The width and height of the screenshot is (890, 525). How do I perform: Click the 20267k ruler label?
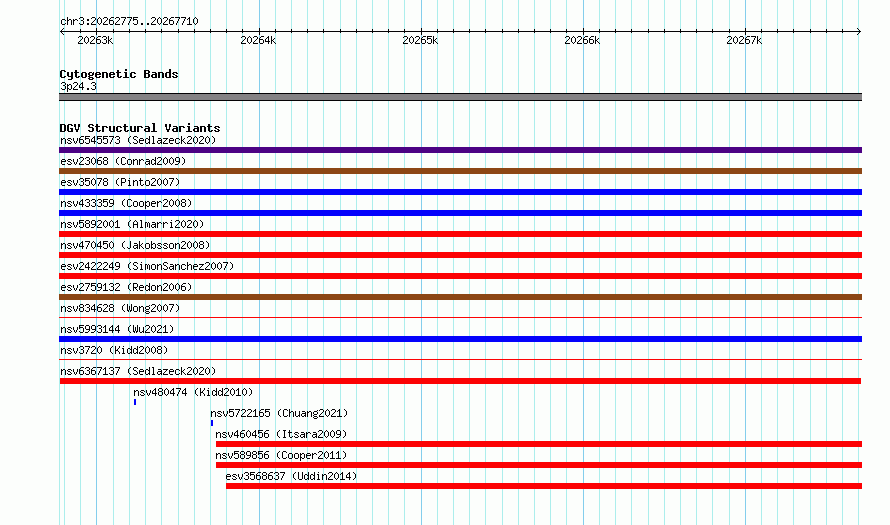[x=744, y=40]
